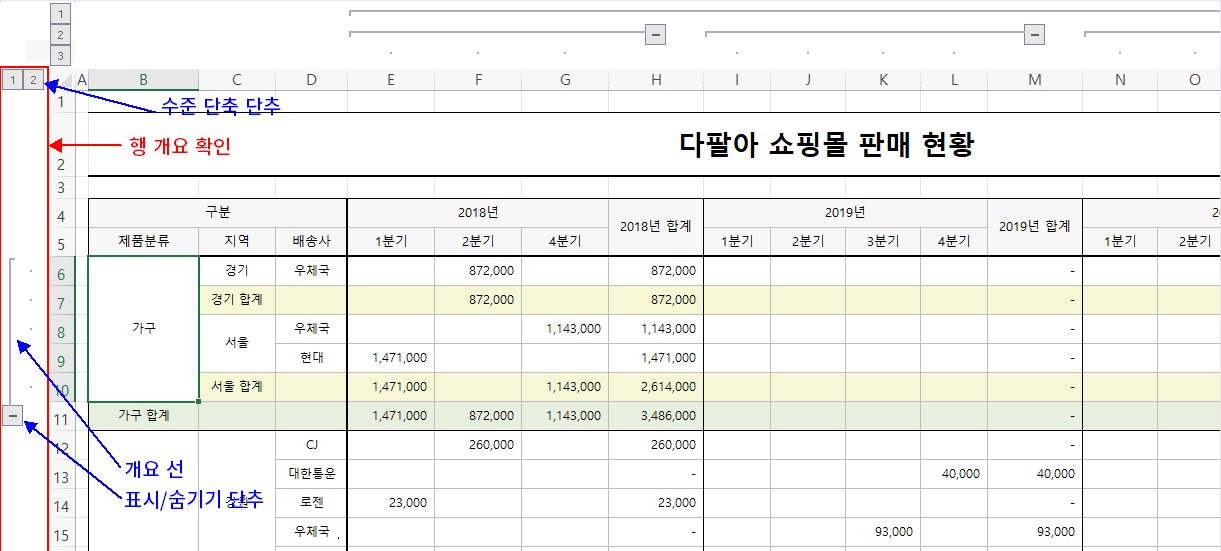The width and height of the screenshot is (1221, 551).
Task: Click '3분기' under 2019년
Action: click(883, 241)
